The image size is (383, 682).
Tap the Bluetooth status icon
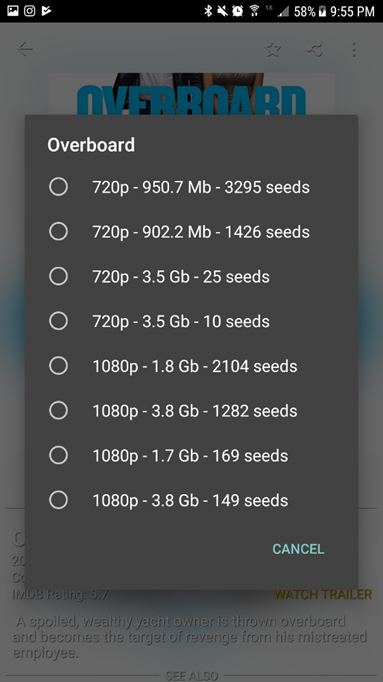pos(208,11)
